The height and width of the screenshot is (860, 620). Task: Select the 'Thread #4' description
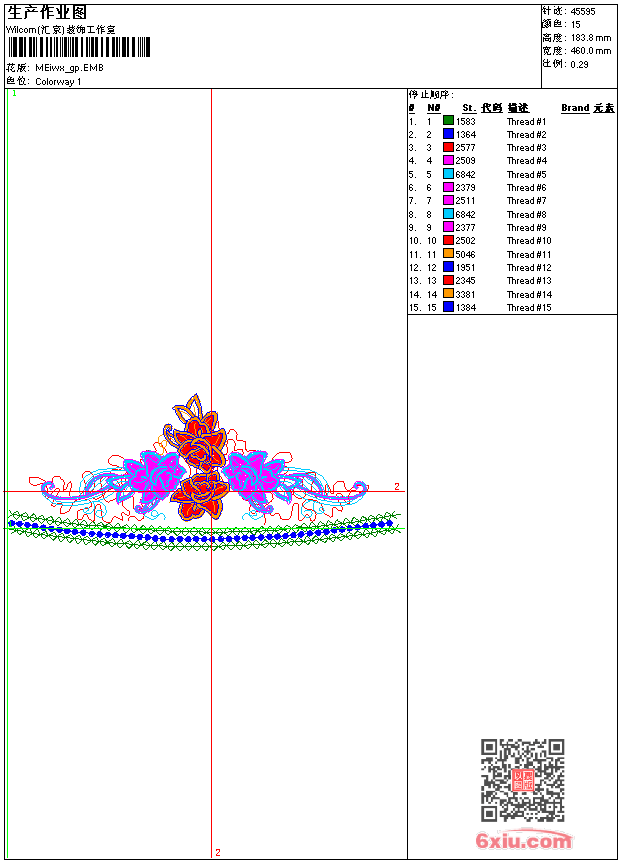[526, 161]
